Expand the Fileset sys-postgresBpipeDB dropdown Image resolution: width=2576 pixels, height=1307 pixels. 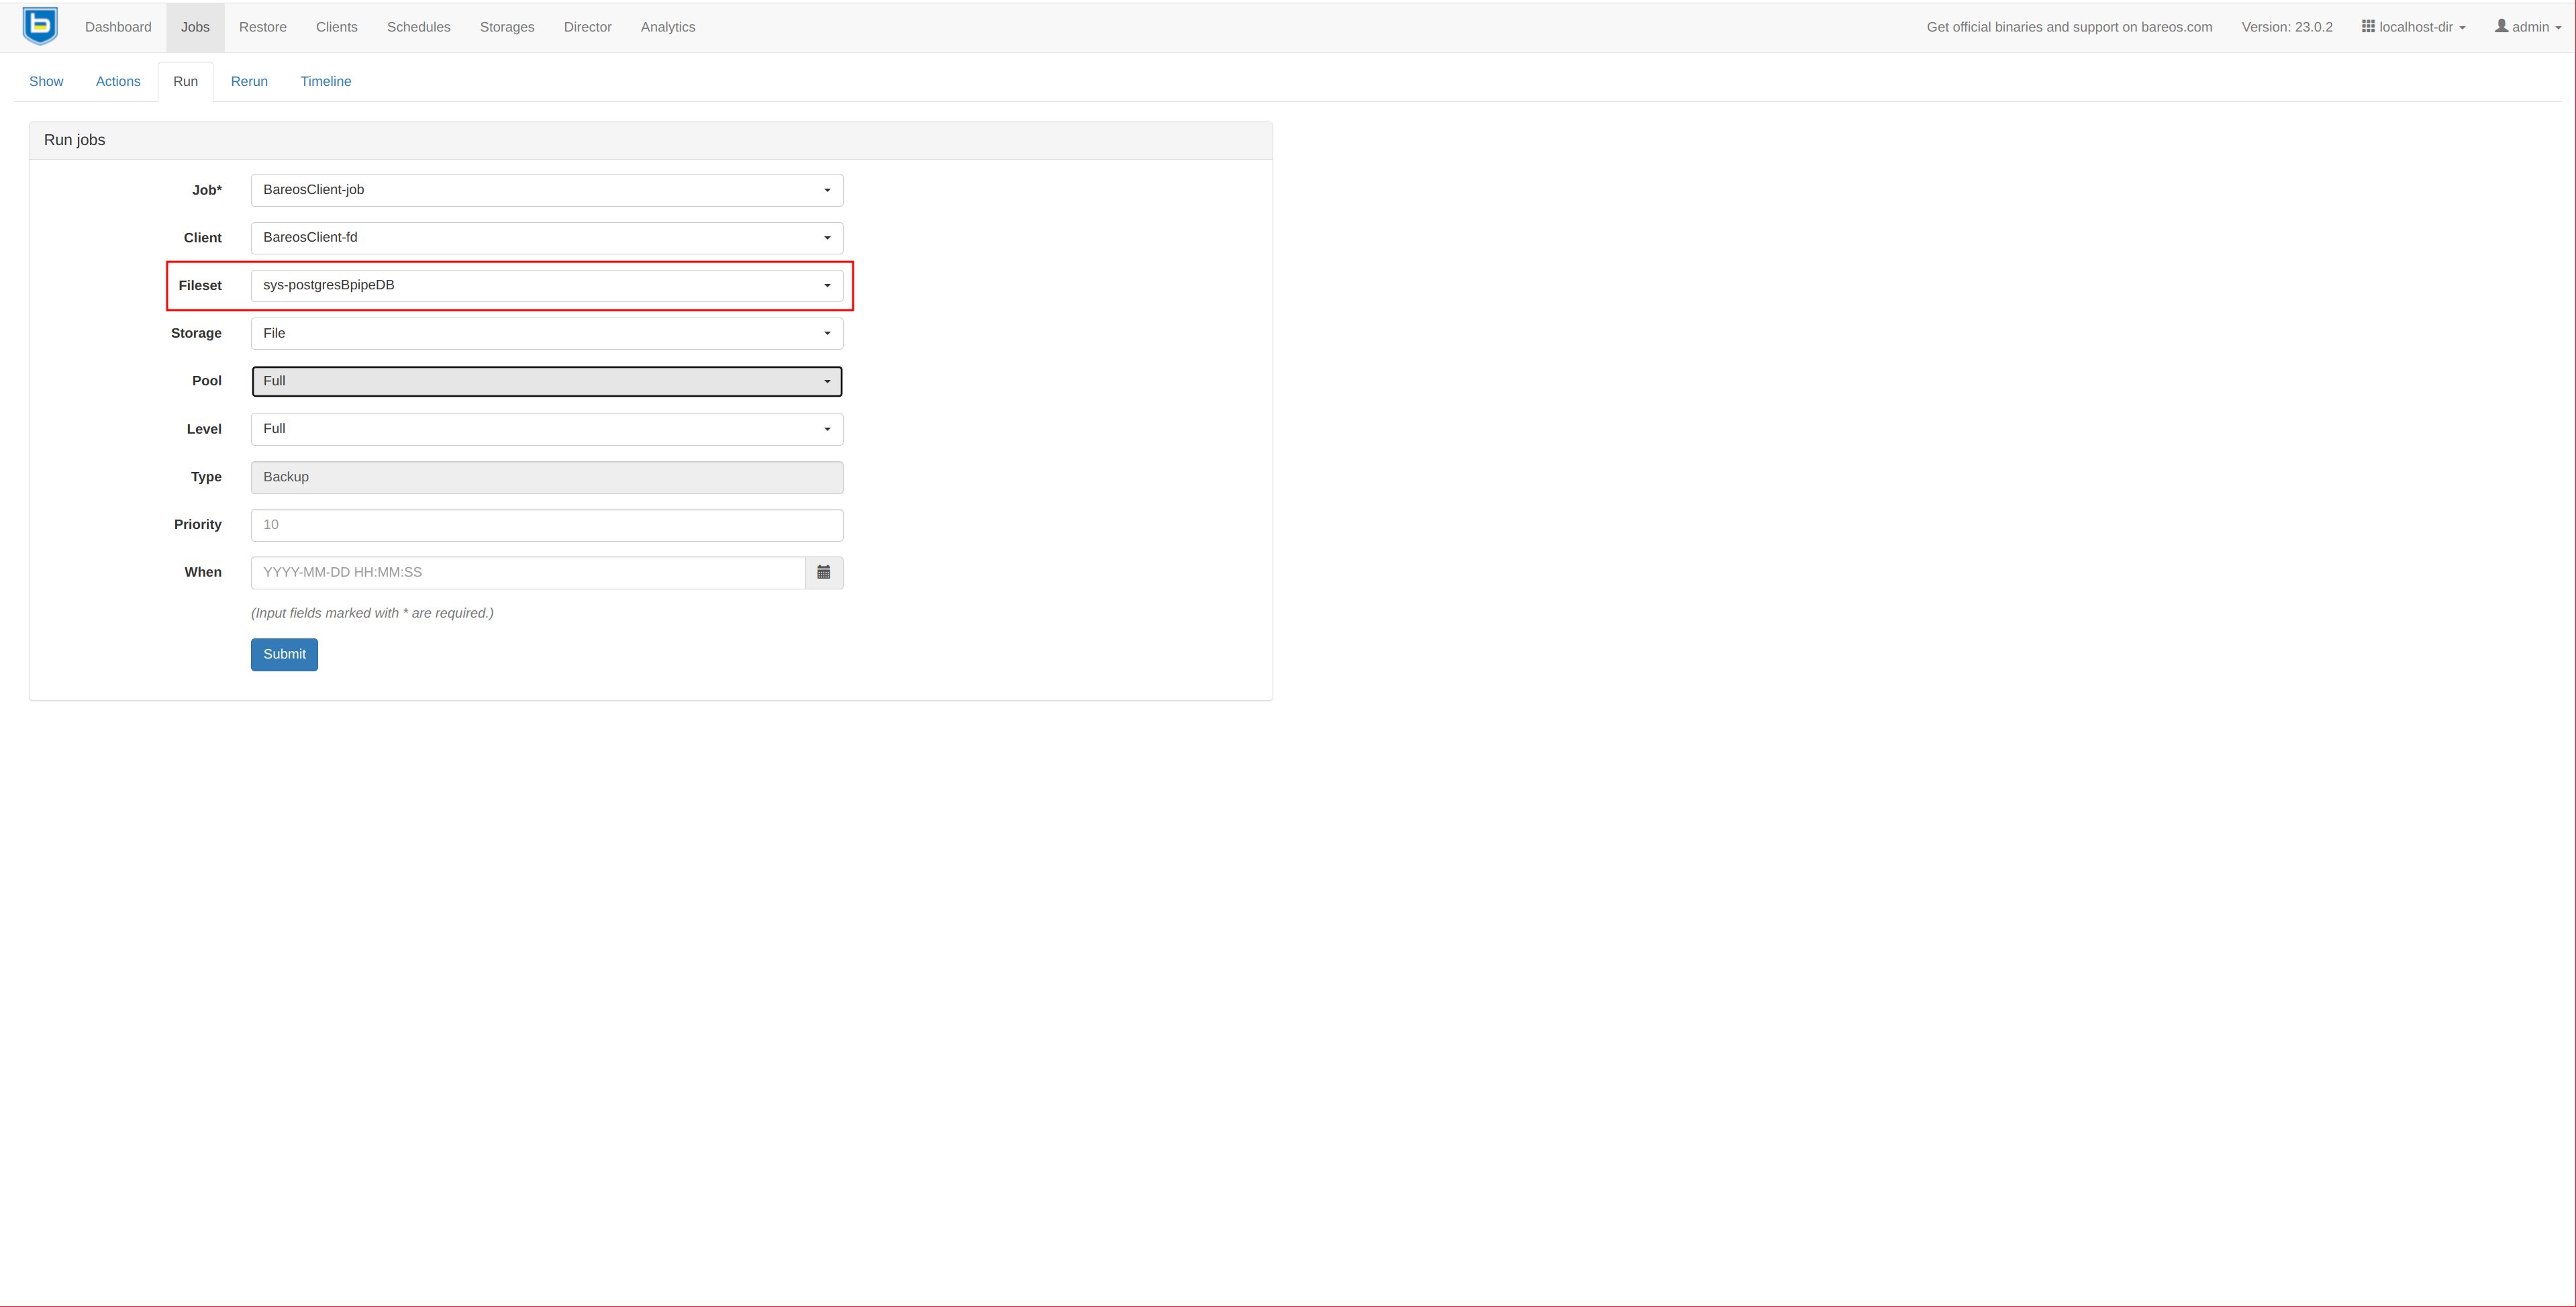pos(546,286)
